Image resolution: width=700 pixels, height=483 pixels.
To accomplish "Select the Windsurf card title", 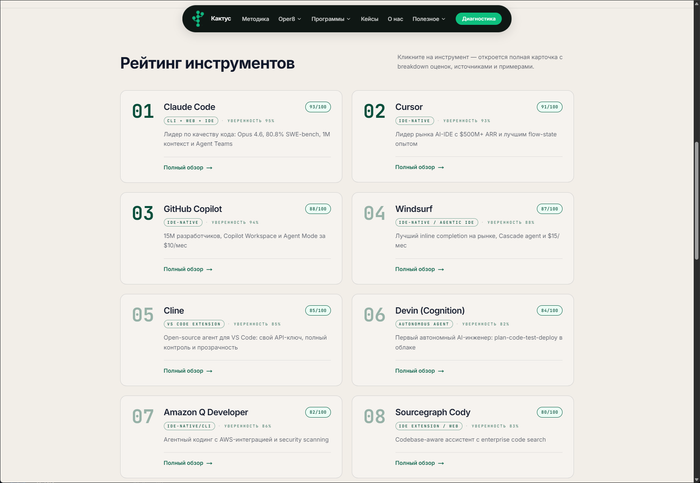I will (413, 209).
